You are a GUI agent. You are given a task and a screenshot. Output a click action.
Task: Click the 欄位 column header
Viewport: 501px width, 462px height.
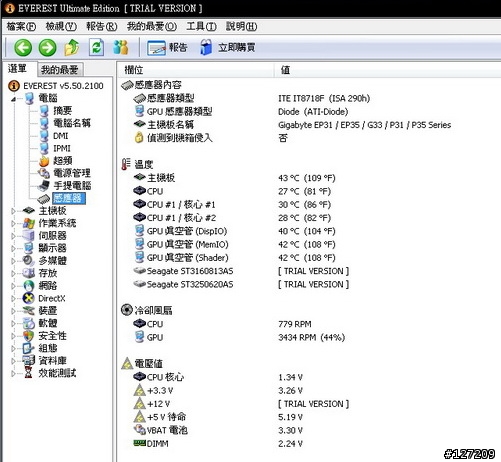(x=196, y=70)
